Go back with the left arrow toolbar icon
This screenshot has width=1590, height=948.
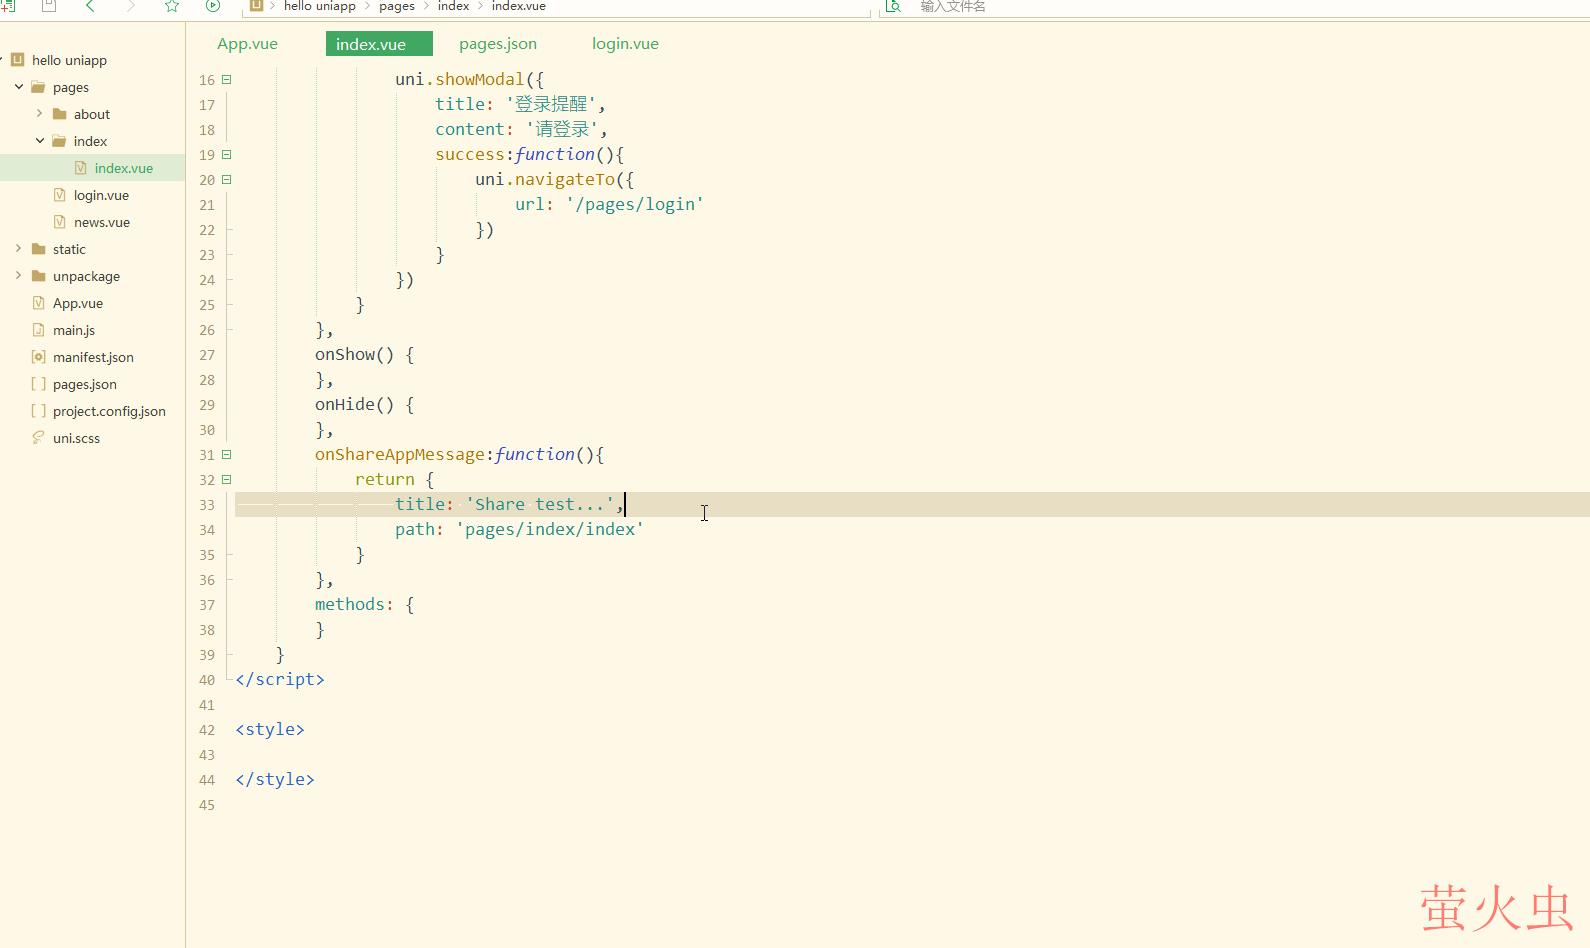[x=90, y=6]
